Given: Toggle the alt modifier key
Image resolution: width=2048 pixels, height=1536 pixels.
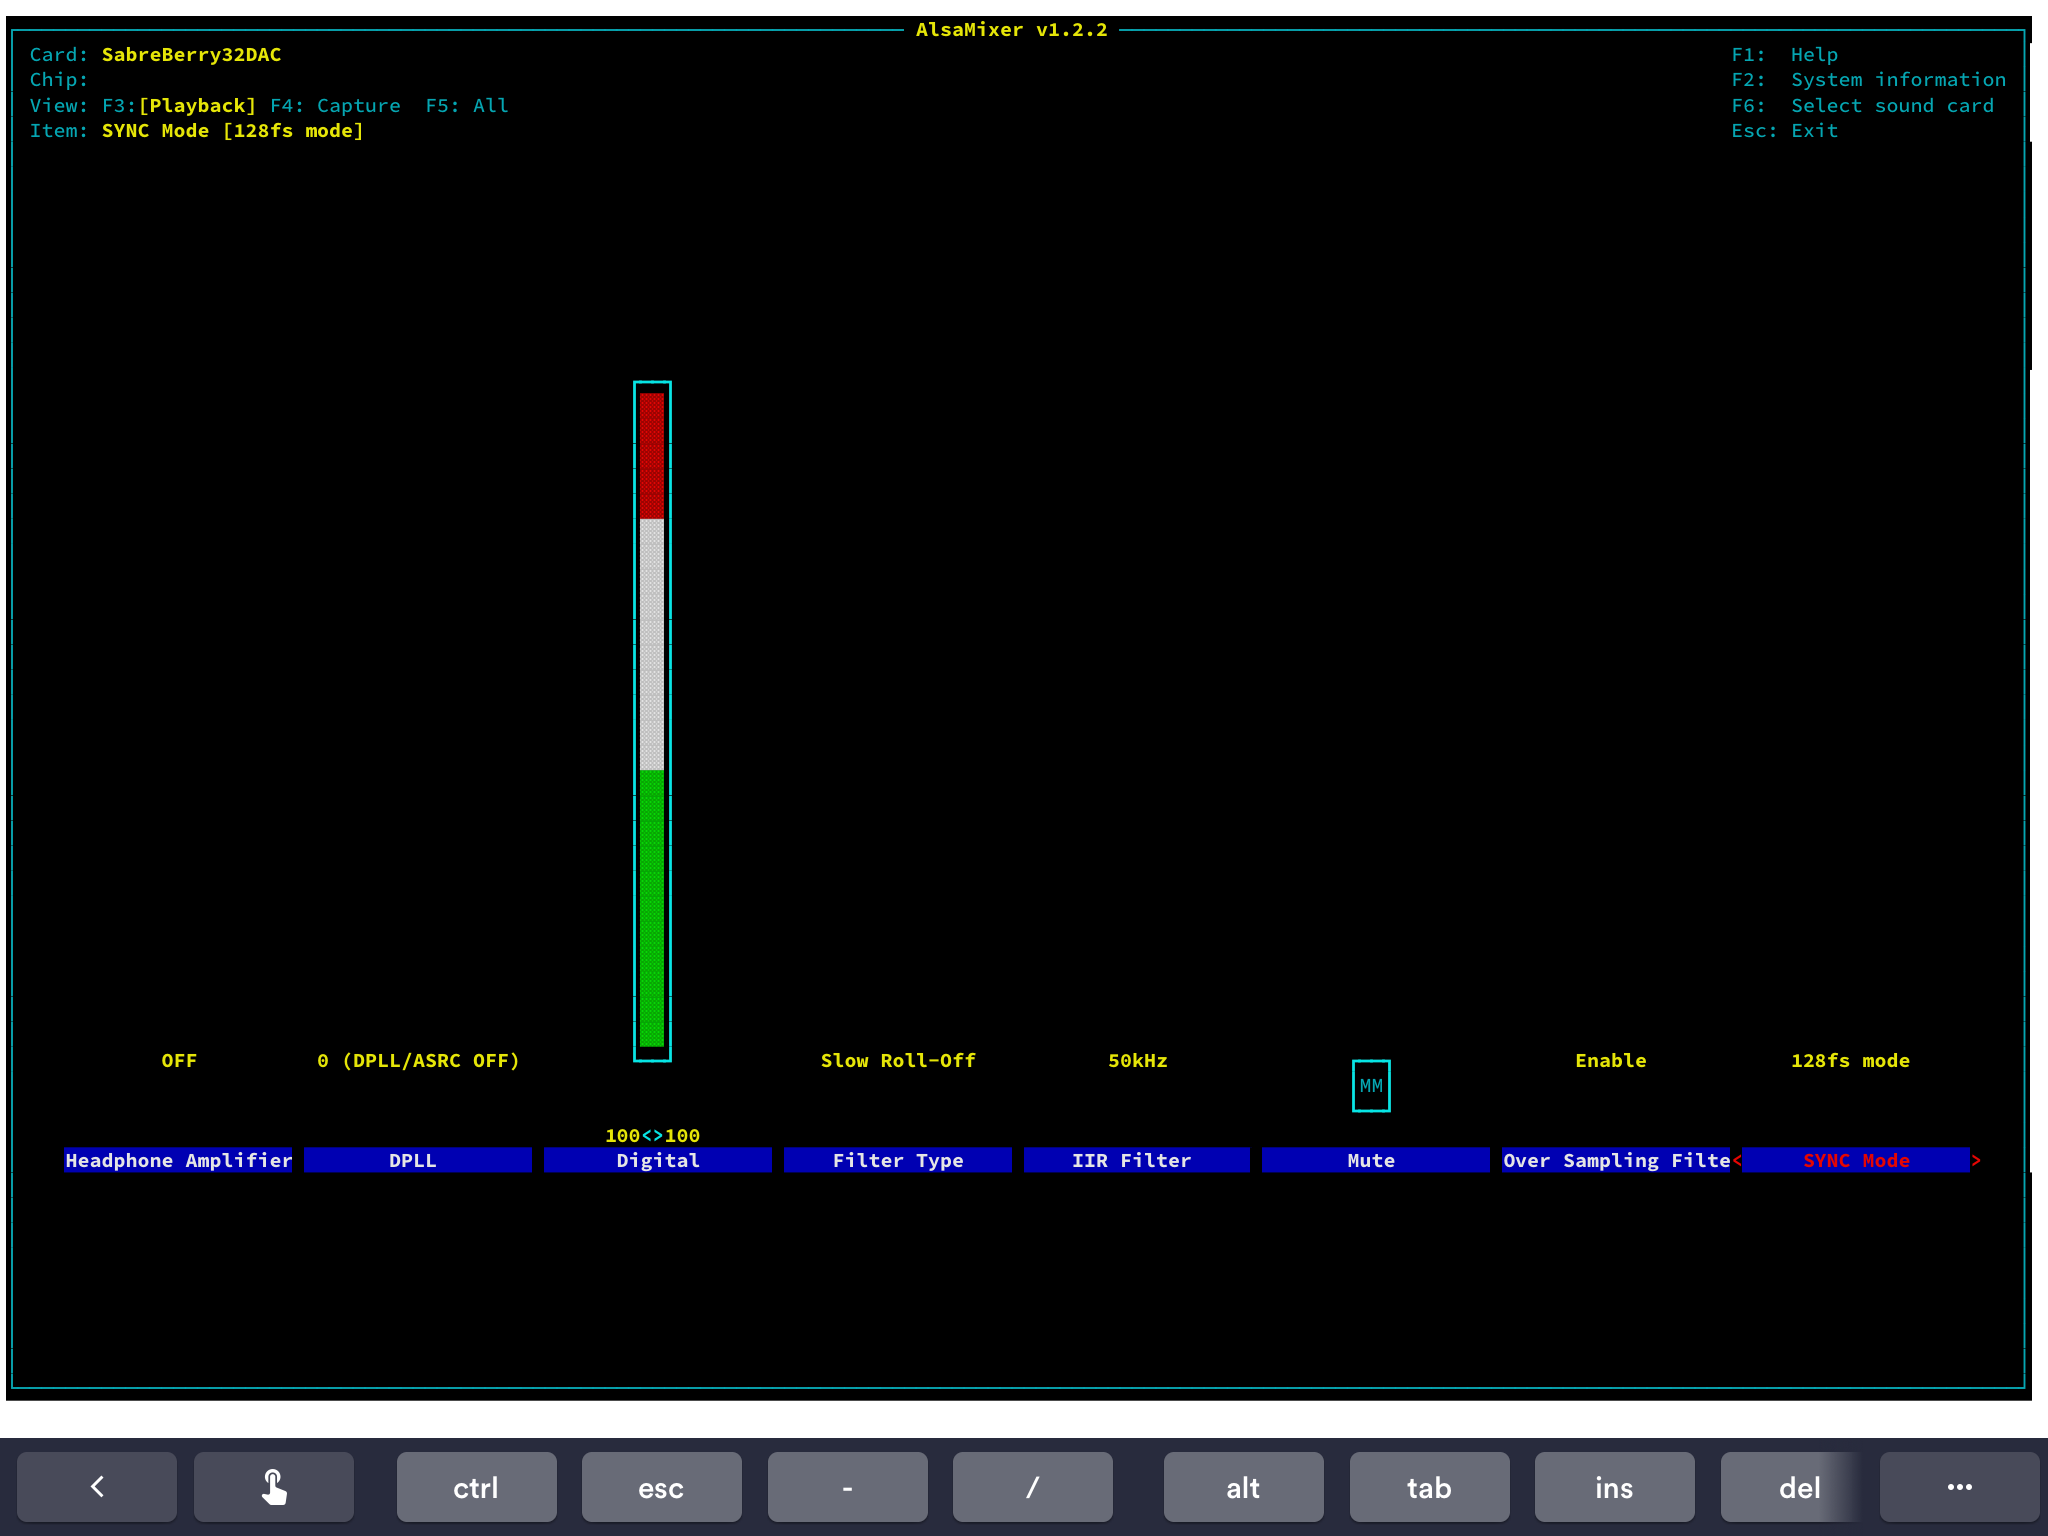Looking at the screenshot, I should point(1243,1487).
